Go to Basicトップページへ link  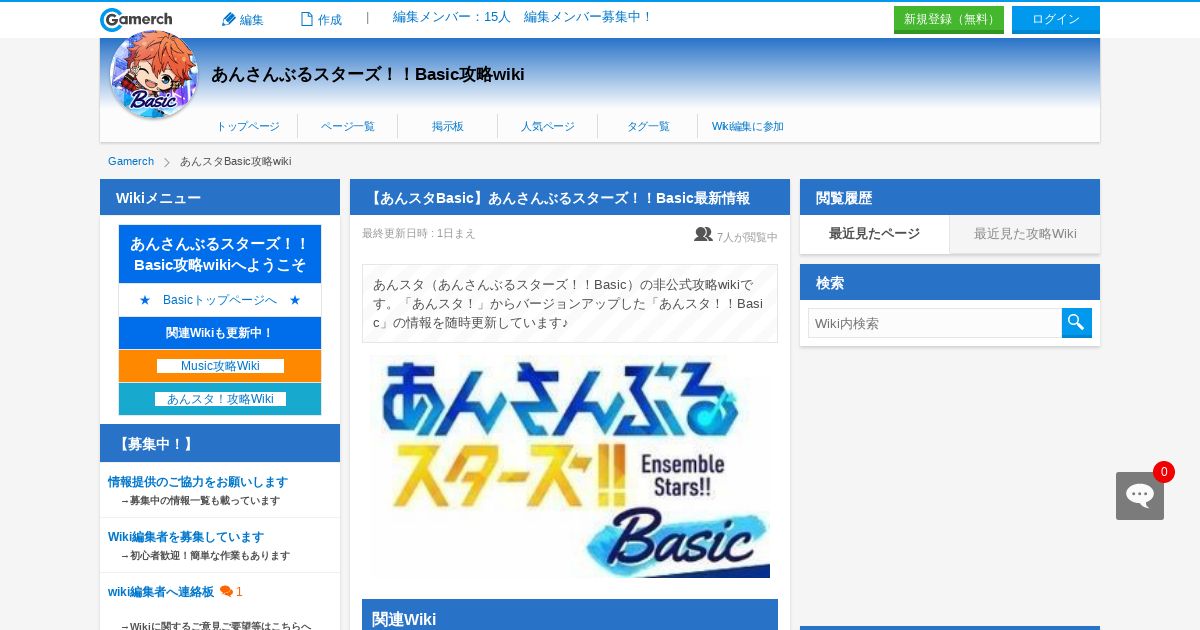click(220, 300)
